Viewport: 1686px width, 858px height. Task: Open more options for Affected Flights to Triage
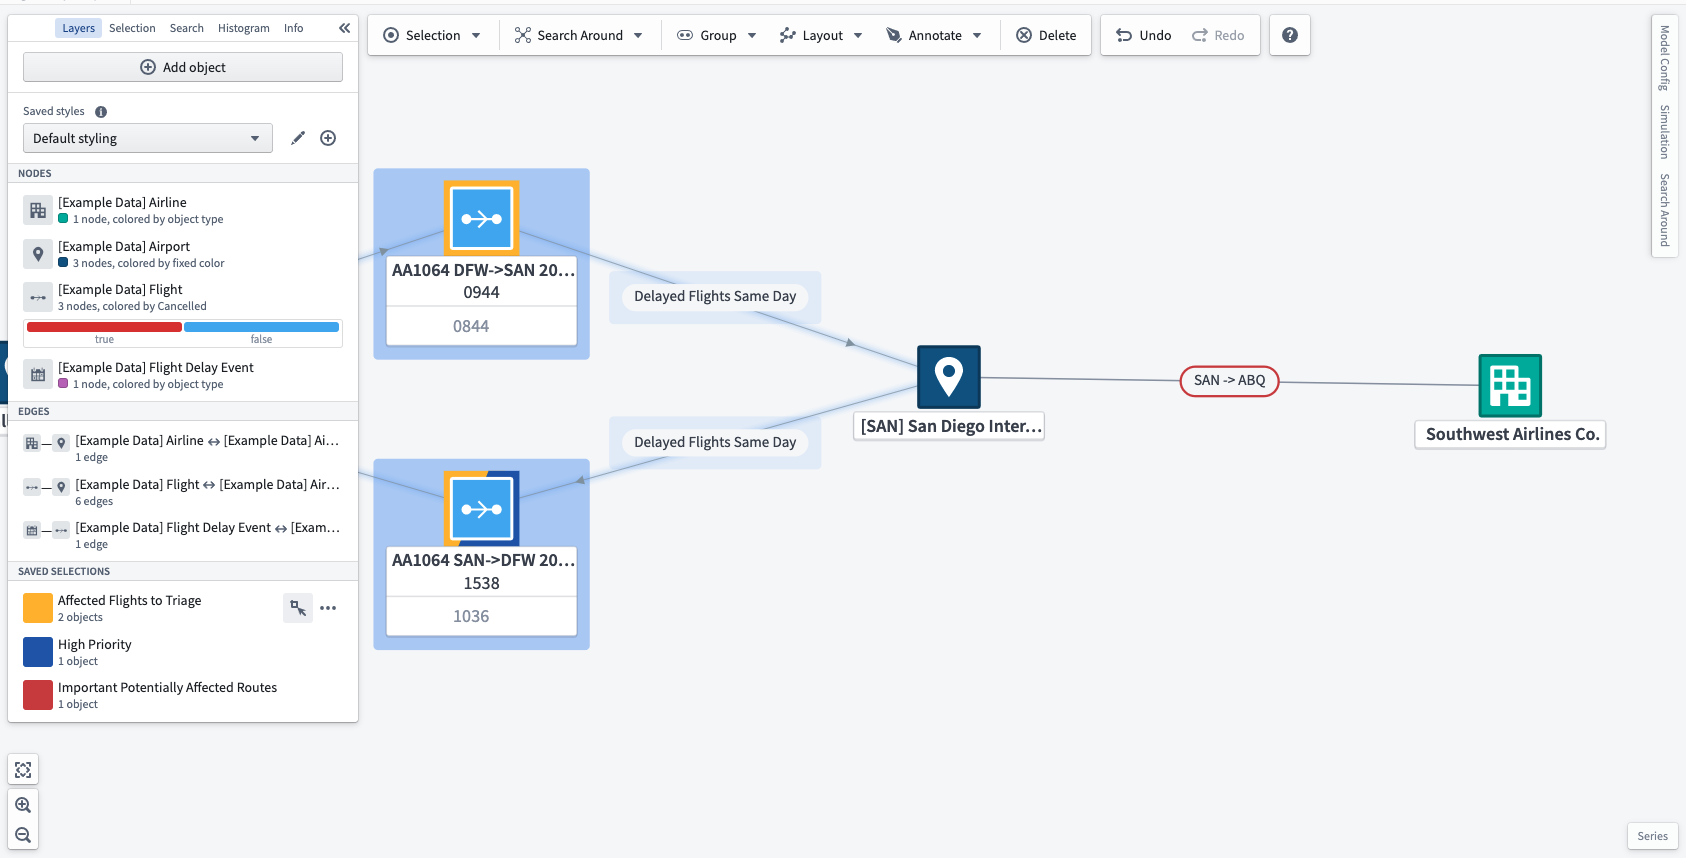[x=328, y=608]
